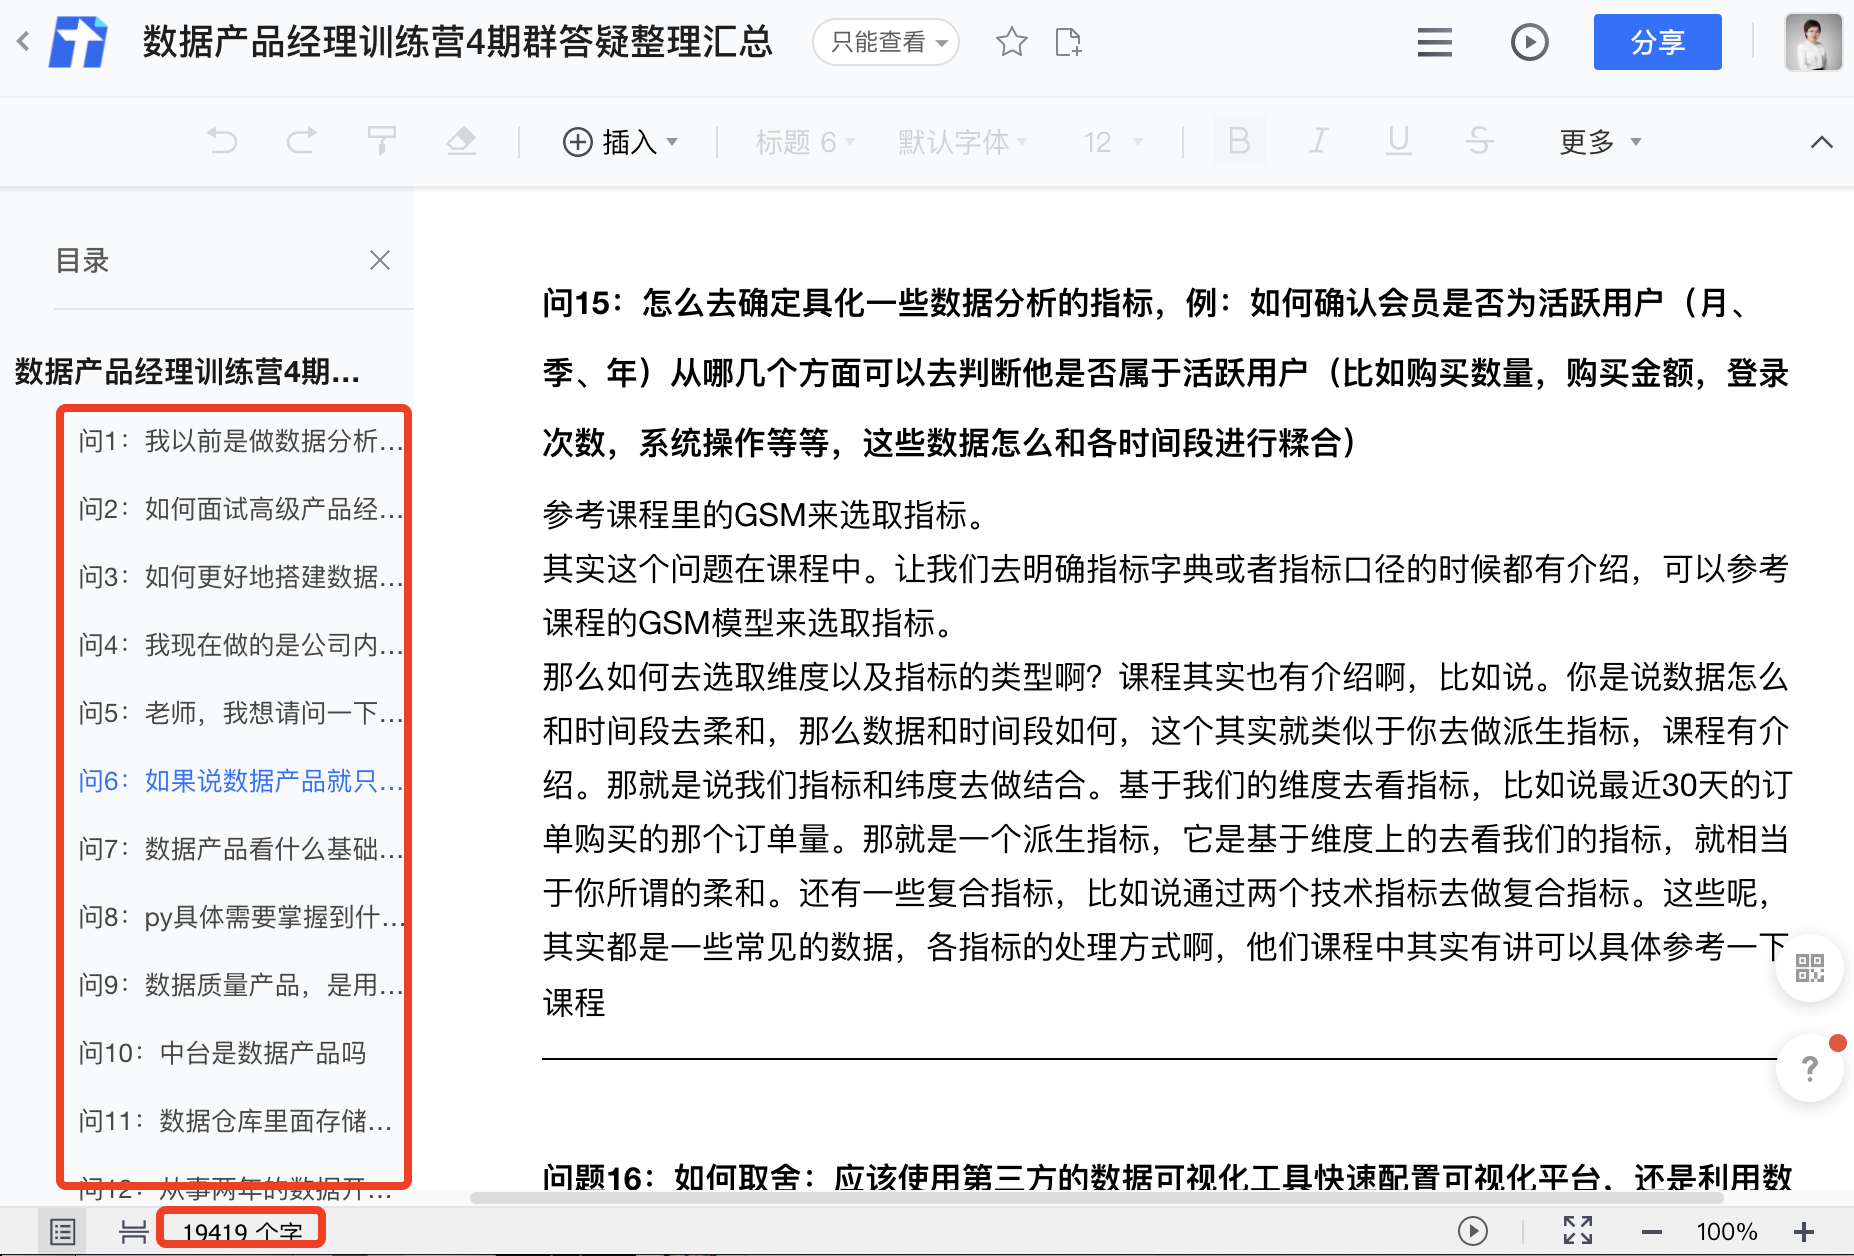Screen dimensions: 1854x1256
Task: Increase zoom with the plus button
Action: [1803, 1231]
